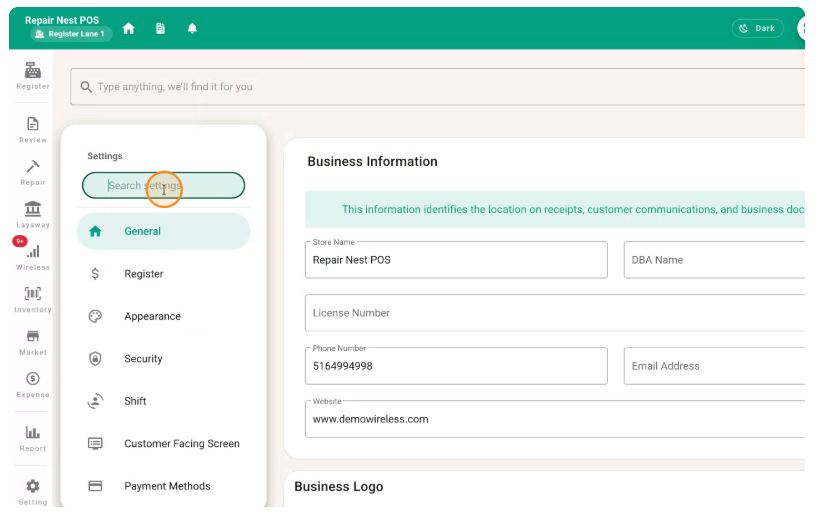Select Payment Methods settings
The height and width of the screenshot is (524, 816).
[163, 486]
